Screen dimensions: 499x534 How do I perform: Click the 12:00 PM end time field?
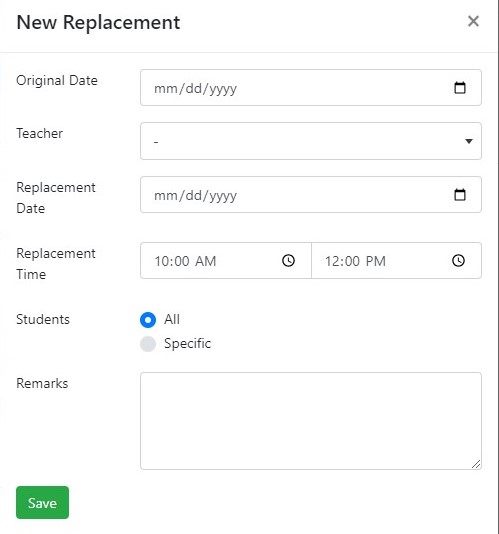[x=396, y=261]
